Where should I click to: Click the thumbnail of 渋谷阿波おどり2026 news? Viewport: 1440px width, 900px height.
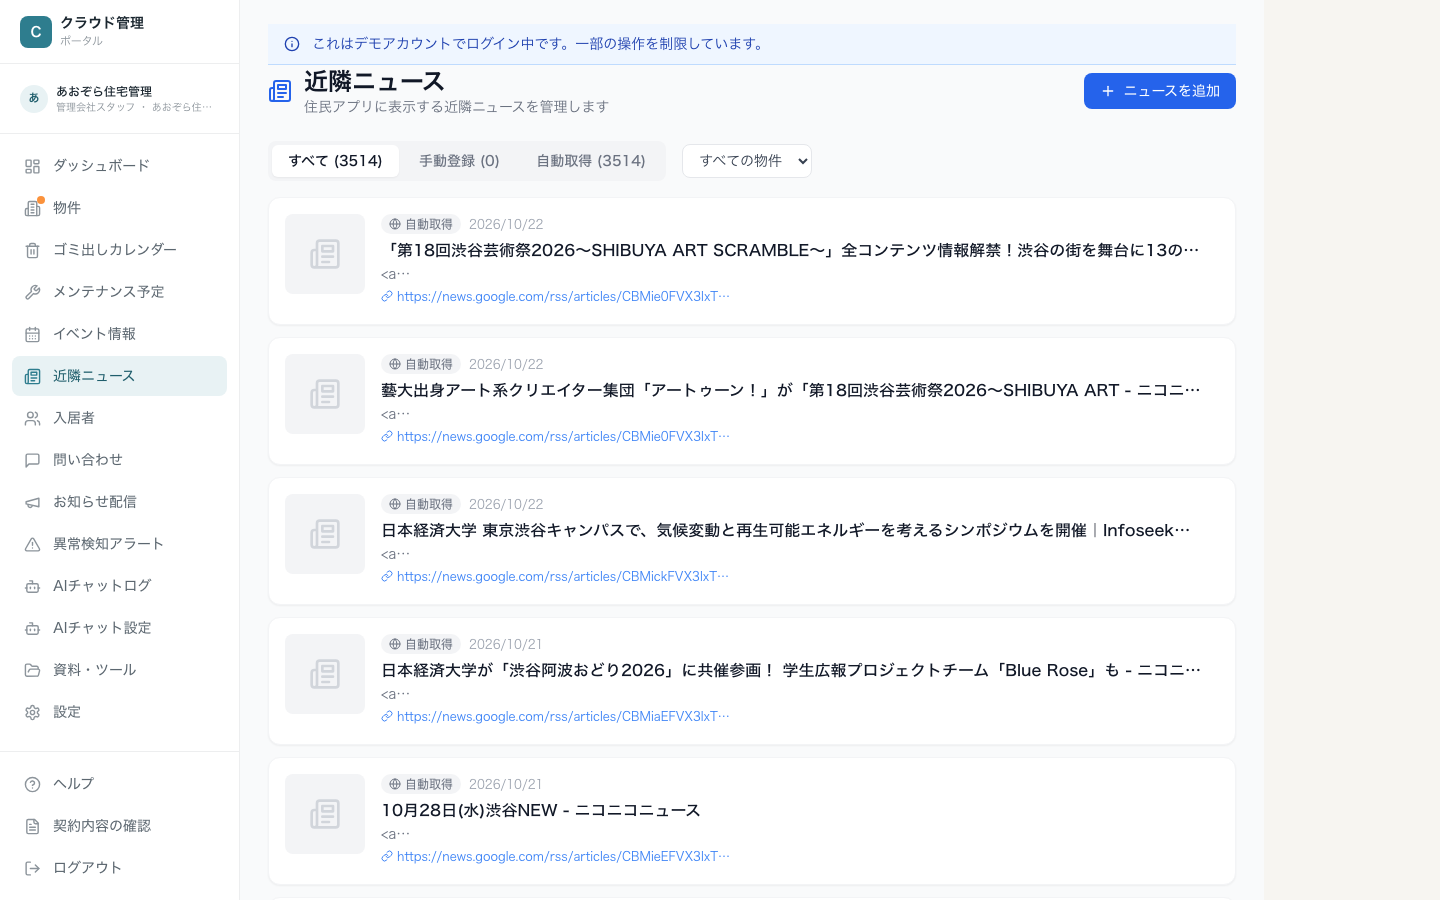coord(325,674)
